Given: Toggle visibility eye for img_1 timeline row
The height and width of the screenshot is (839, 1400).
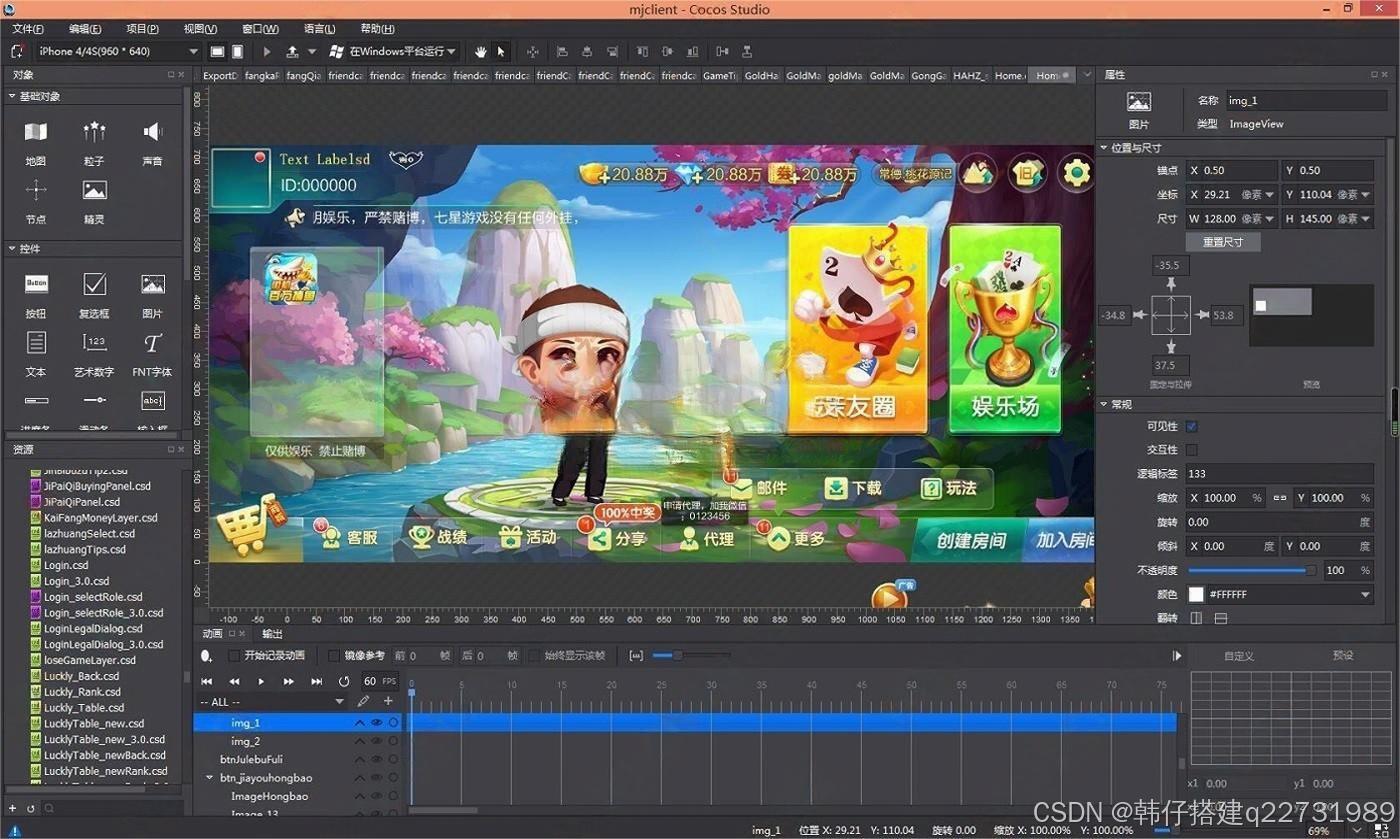Looking at the screenshot, I should coord(377,722).
